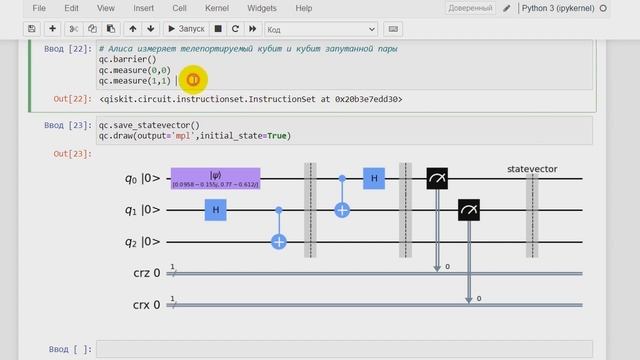Open the cell type dropdown showing Код

pyautogui.click(x=321, y=29)
